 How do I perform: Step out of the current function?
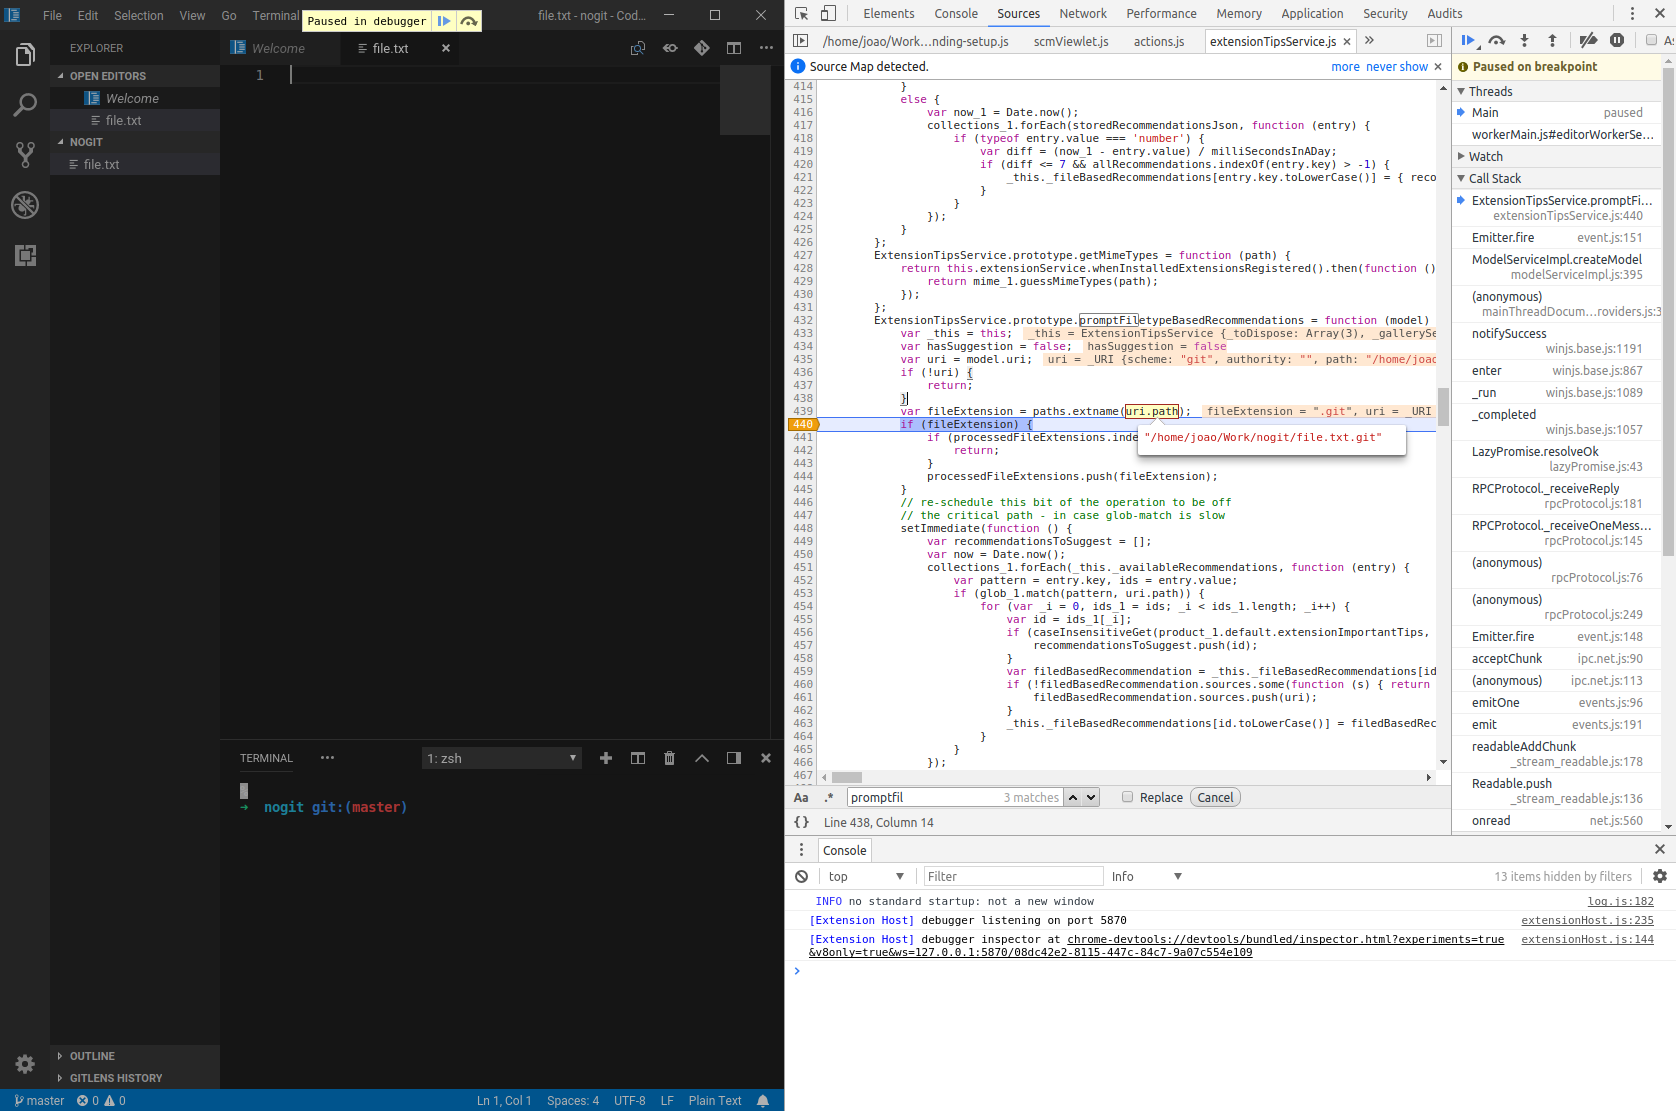(1551, 40)
